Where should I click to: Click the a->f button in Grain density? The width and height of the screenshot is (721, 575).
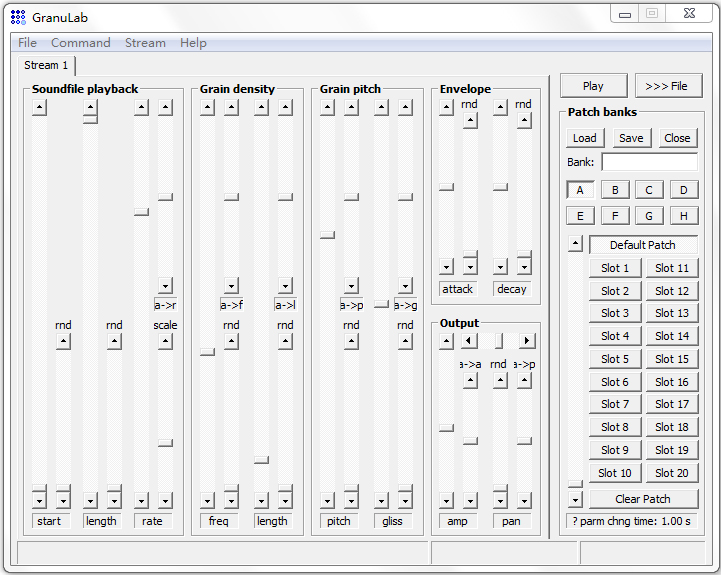[x=231, y=305]
